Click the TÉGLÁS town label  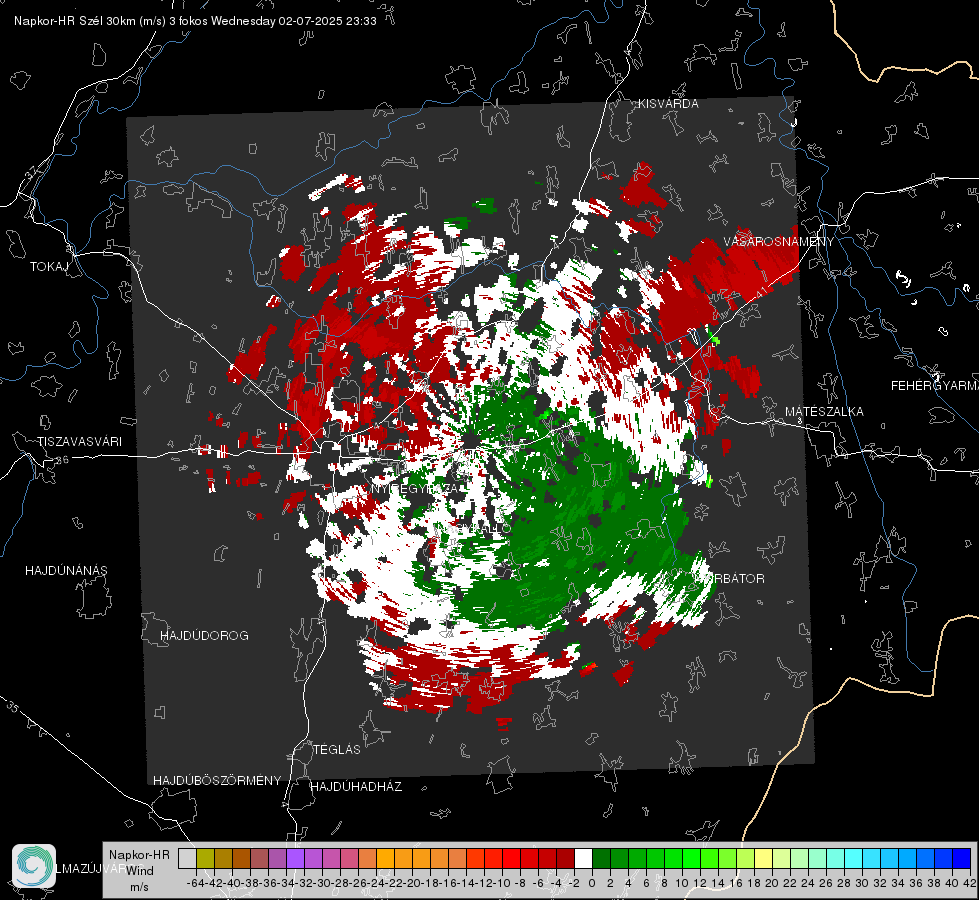click(x=337, y=749)
